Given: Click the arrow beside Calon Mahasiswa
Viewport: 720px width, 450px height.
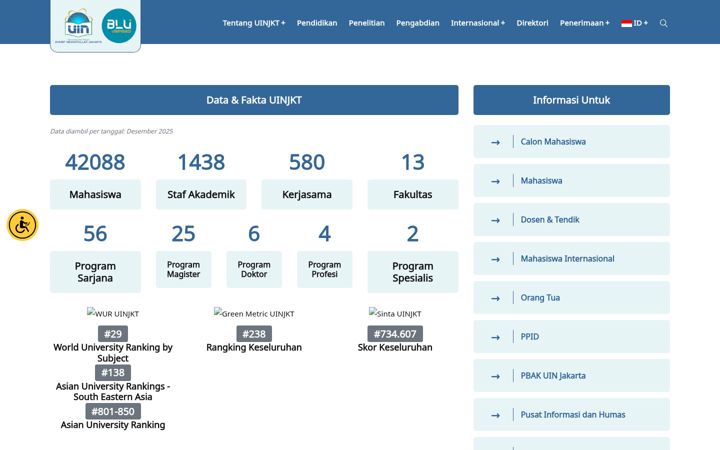Looking at the screenshot, I should 495,142.
